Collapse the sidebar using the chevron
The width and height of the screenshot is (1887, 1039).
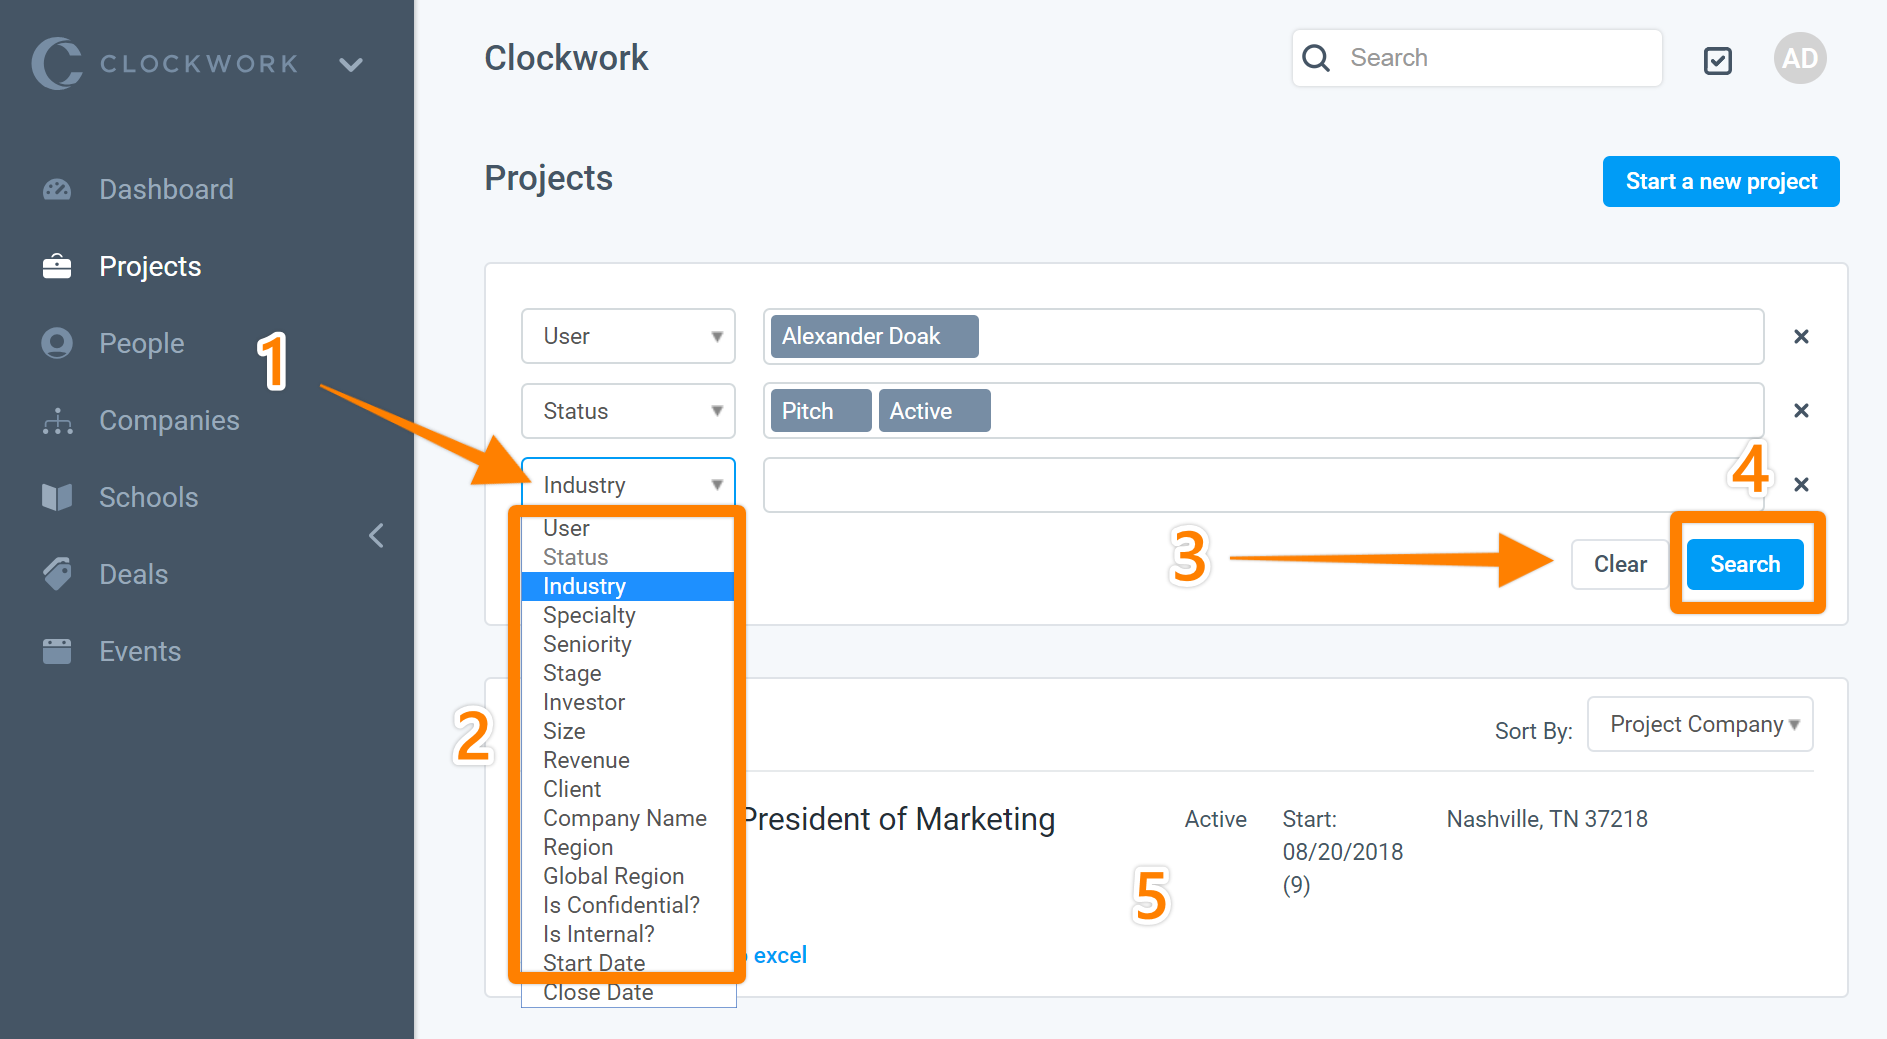(376, 535)
